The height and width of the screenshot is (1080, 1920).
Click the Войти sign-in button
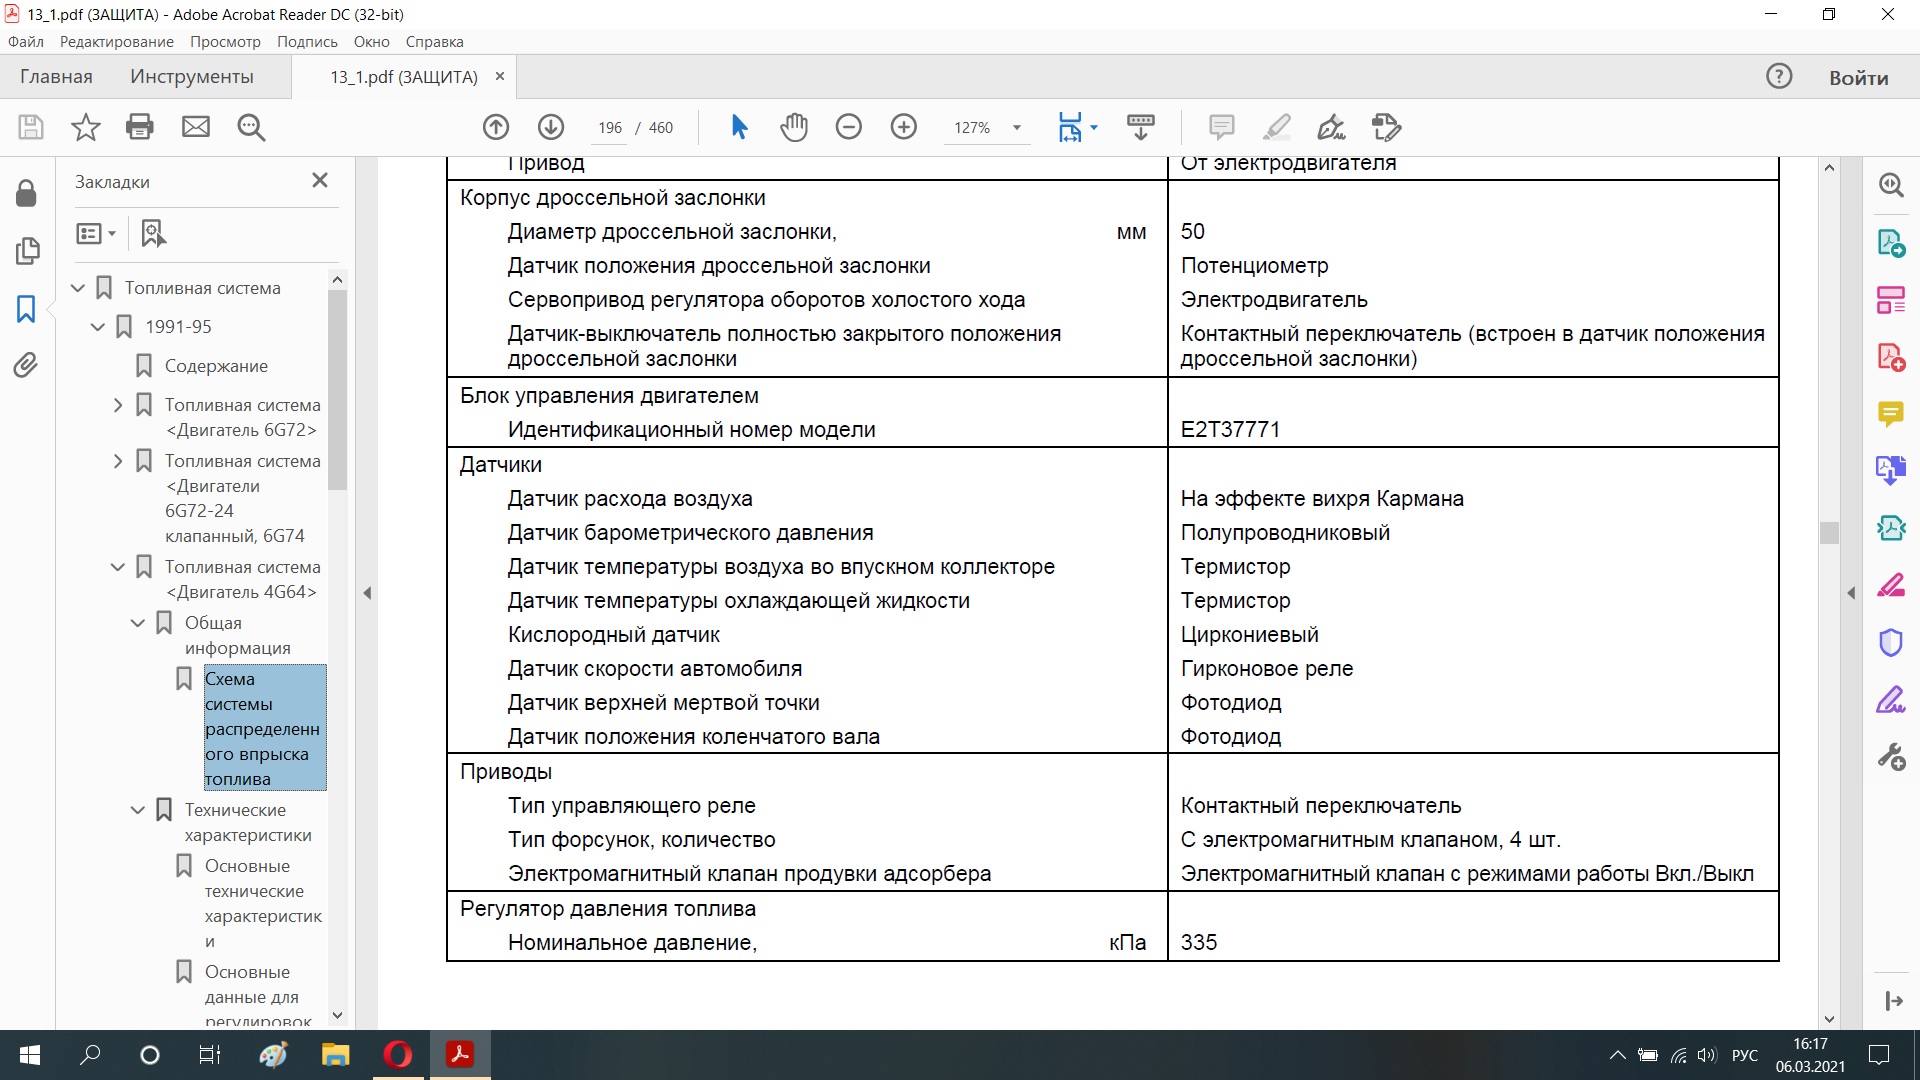pyautogui.click(x=1858, y=78)
